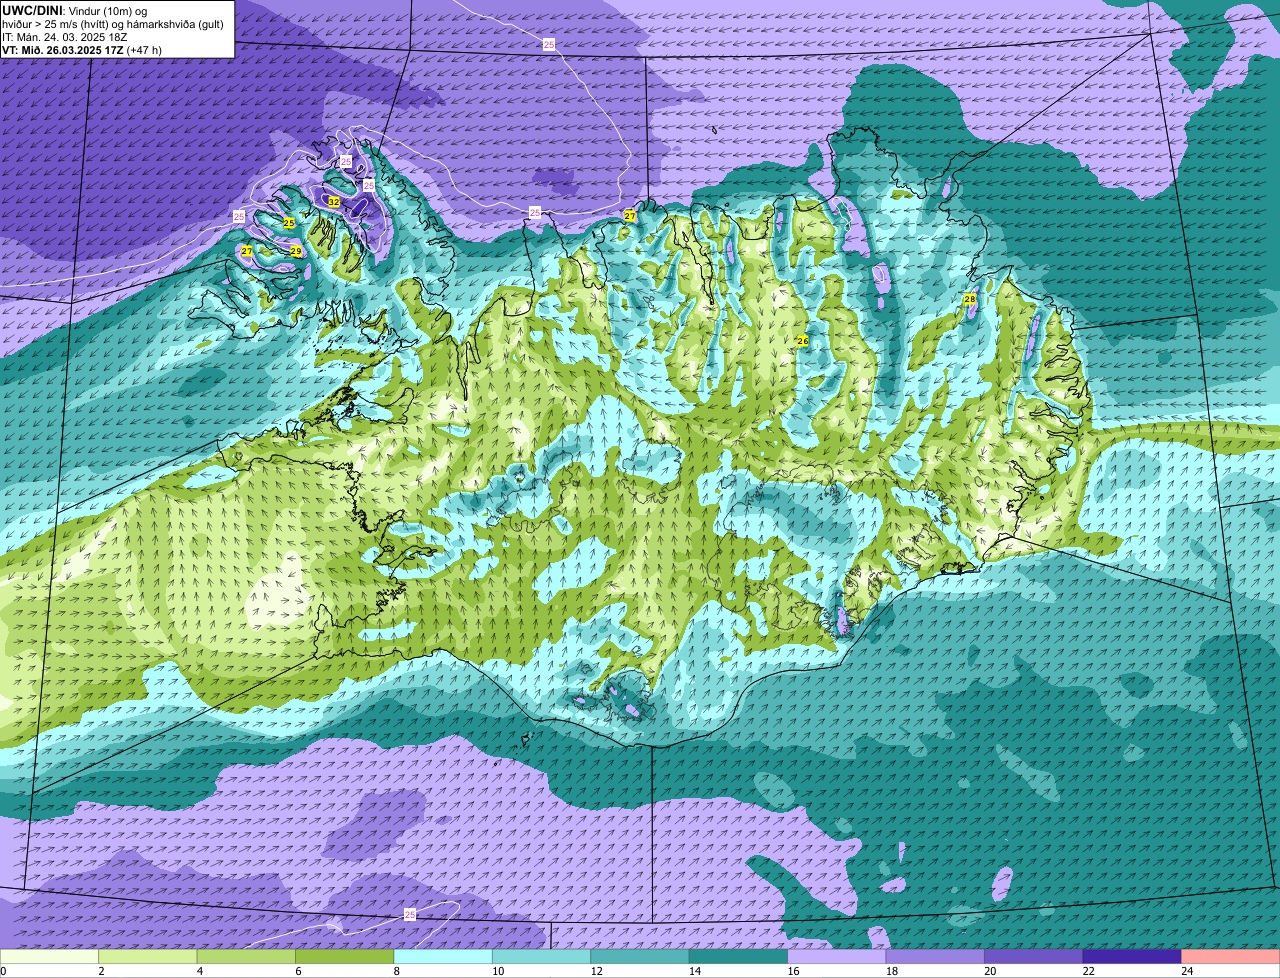Screen dimensions: 1280x978
Task: Click the legend scale value 8
Action: click(x=397, y=971)
